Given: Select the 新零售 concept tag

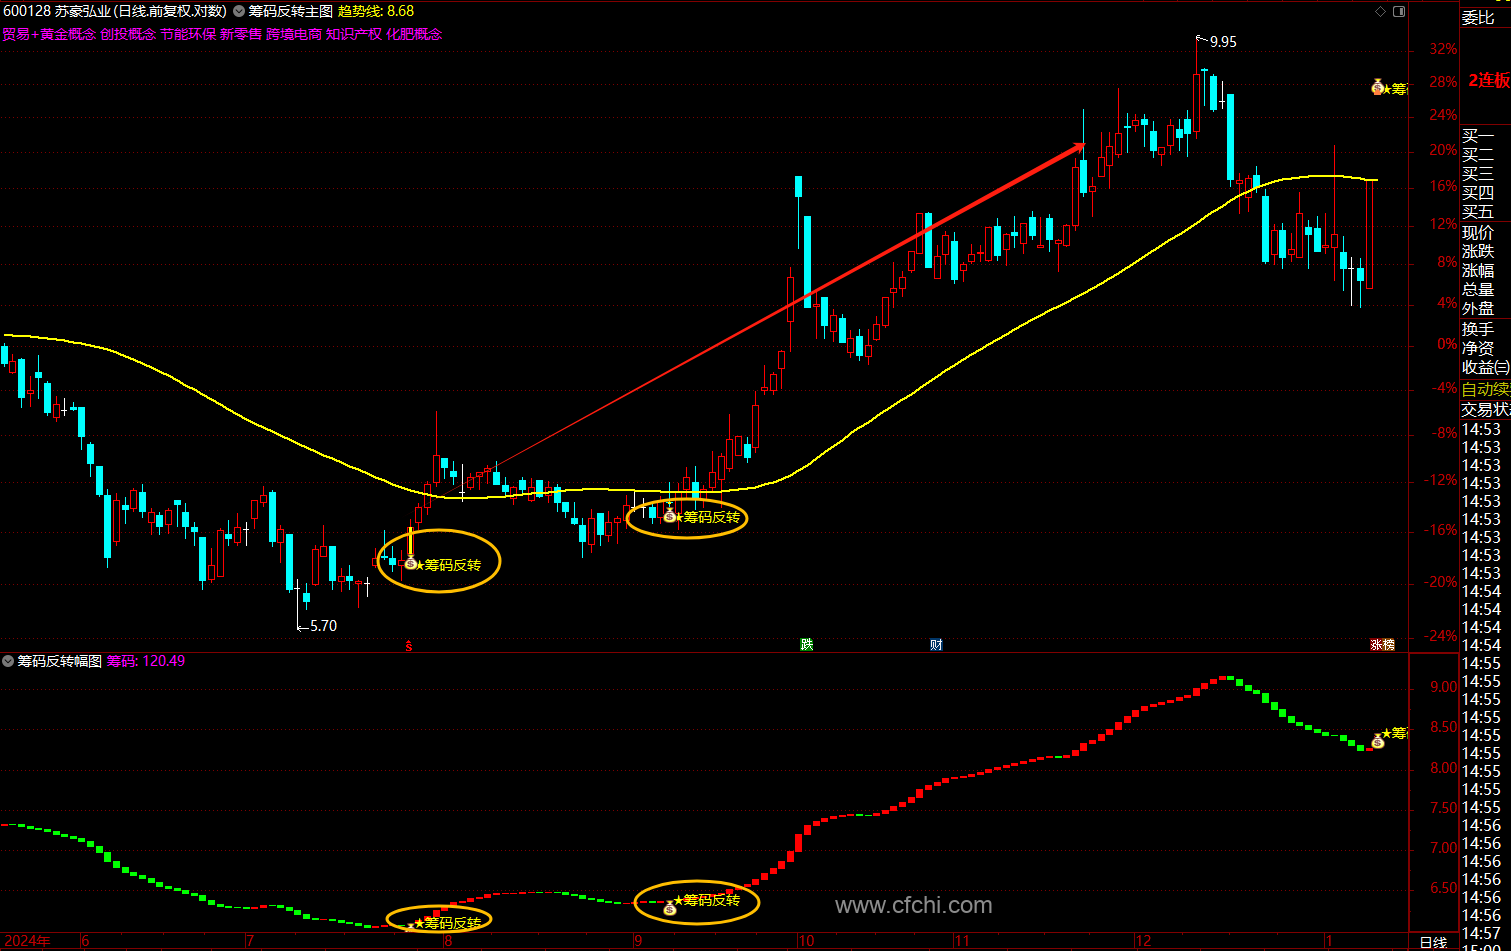Looking at the screenshot, I should click(241, 33).
